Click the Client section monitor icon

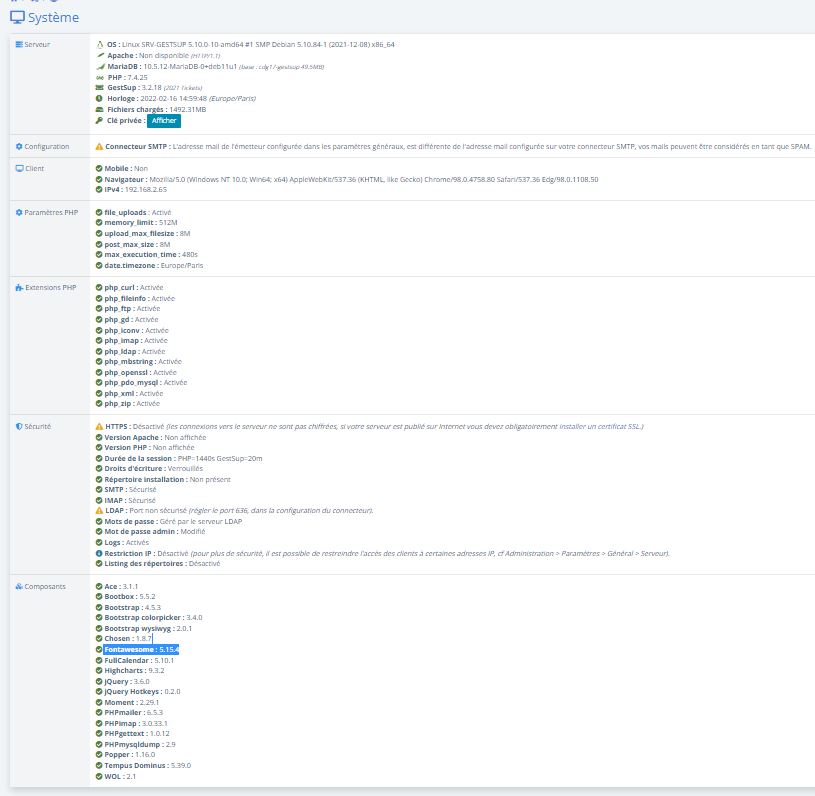click(19, 168)
